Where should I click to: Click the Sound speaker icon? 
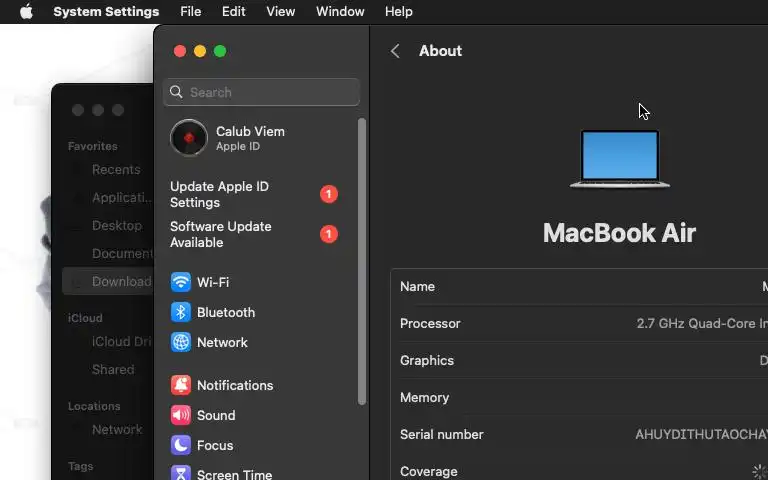181,415
